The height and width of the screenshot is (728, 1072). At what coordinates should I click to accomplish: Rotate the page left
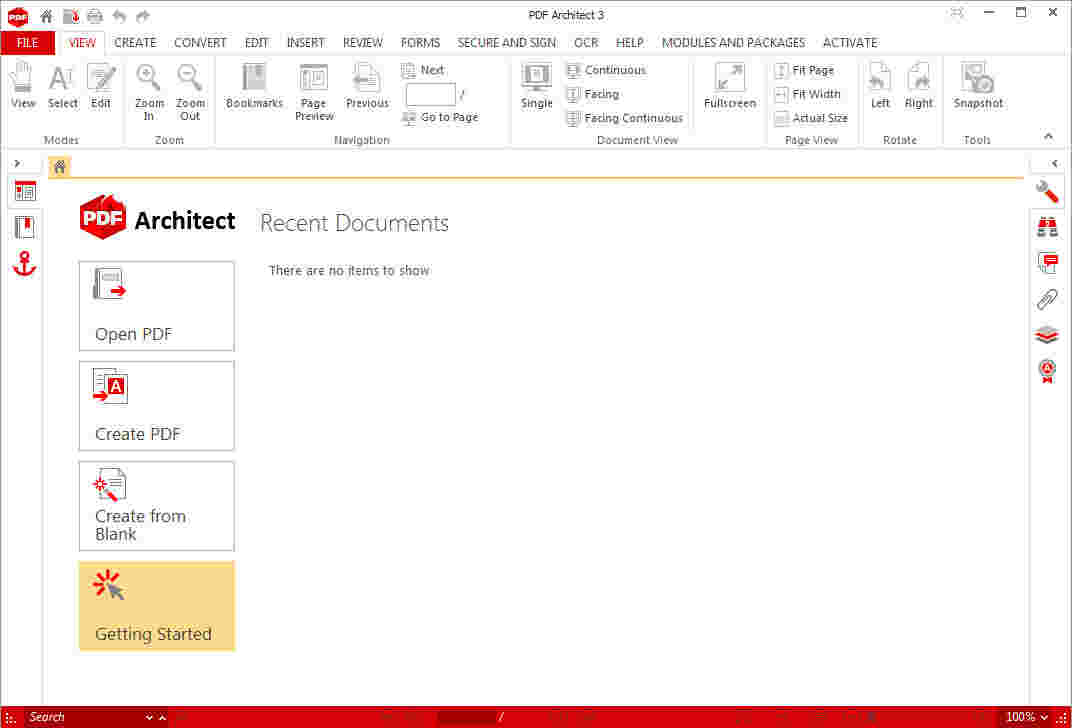(x=879, y=90)
